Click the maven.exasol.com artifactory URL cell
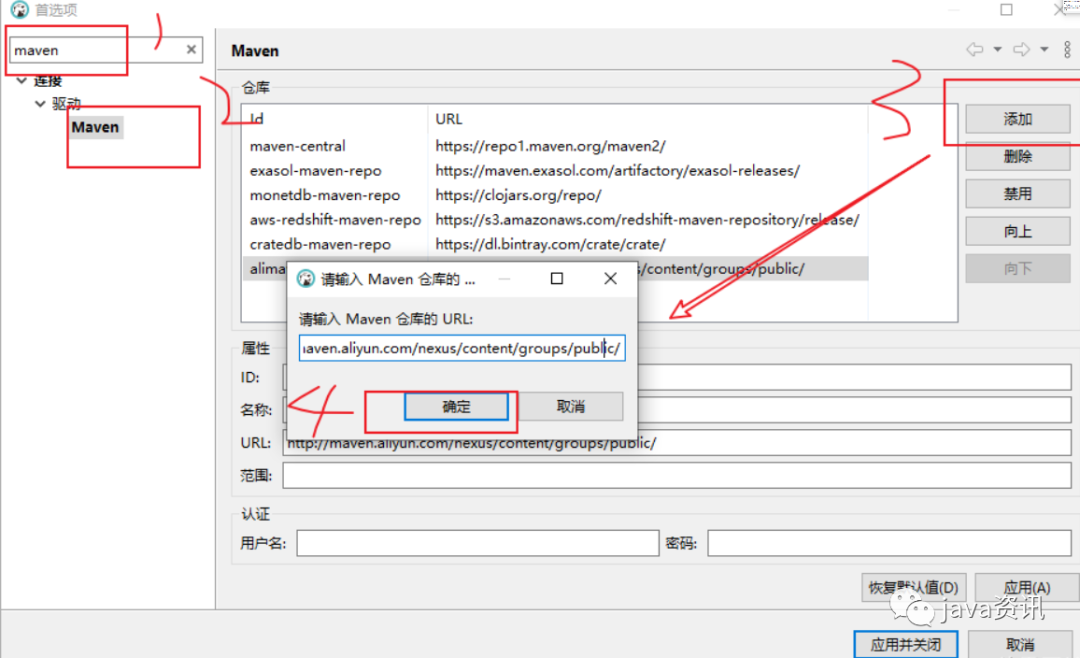This screenshot has width=1080, height=658. click(617, 171)
